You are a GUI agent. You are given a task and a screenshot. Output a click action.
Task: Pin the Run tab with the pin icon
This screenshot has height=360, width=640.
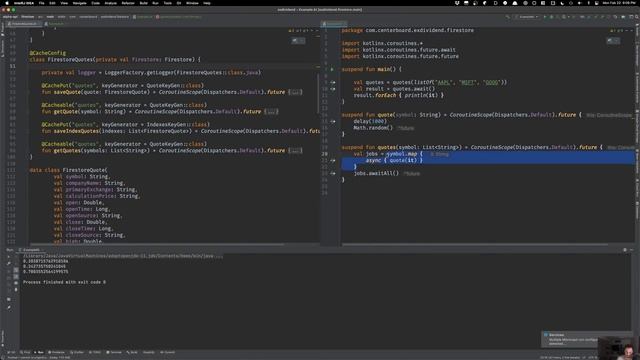[9, 307]
